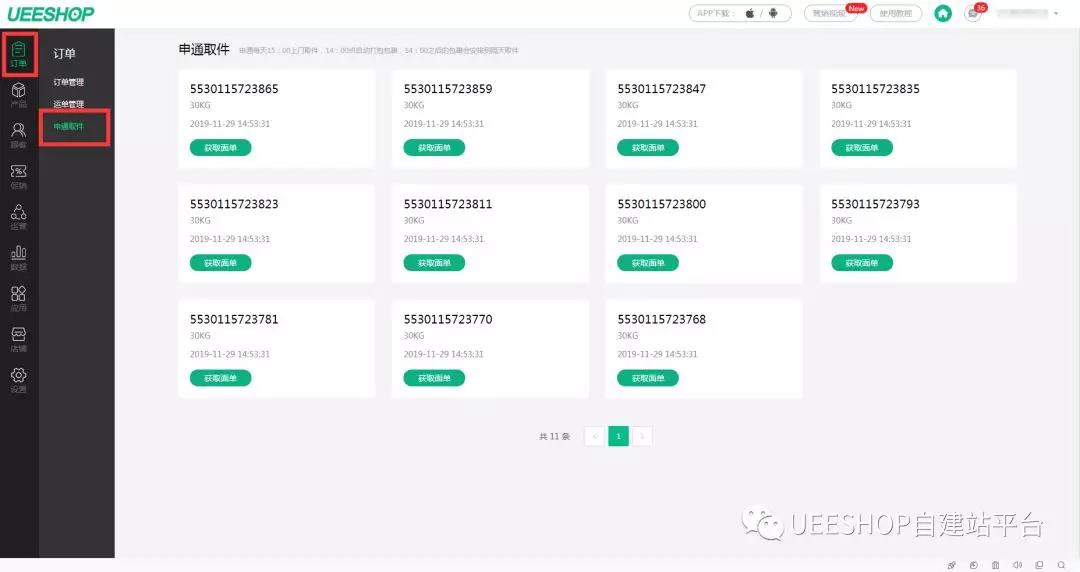This screenshot has height=572, width=1080.
Task: Open the 应用 apps grid icon
Action: [19, 298]
